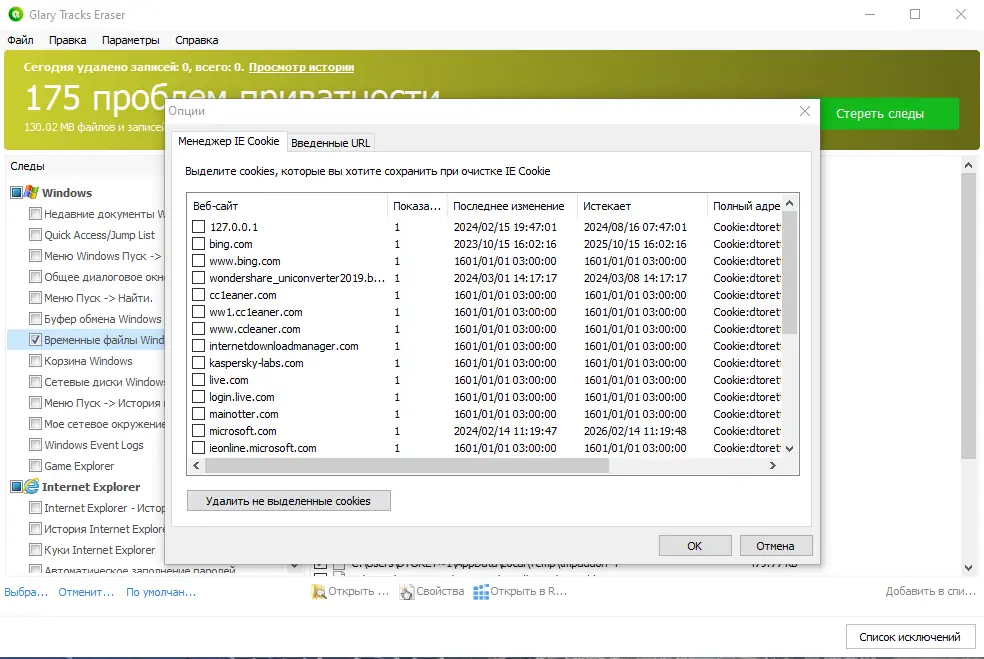Click the main window scroll-up arrow

[968, 166]
